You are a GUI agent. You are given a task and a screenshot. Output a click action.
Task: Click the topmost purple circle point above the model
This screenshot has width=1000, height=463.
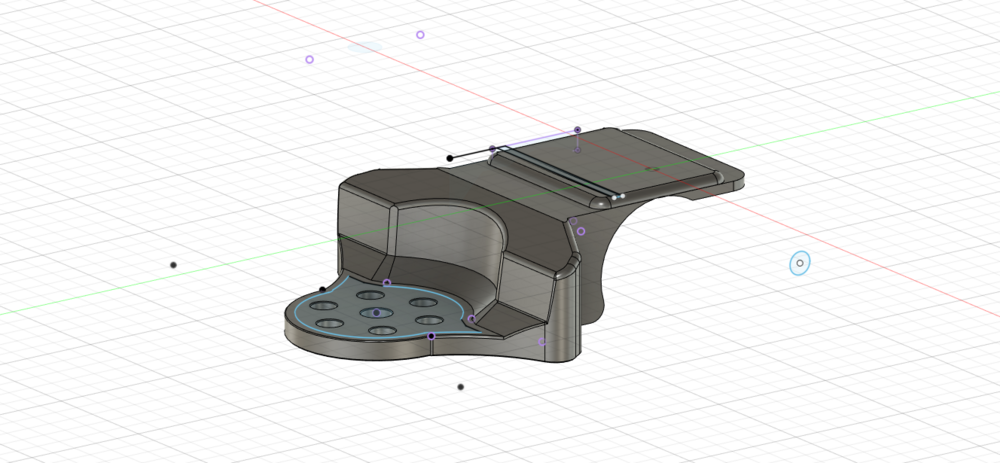pos(420,35)
